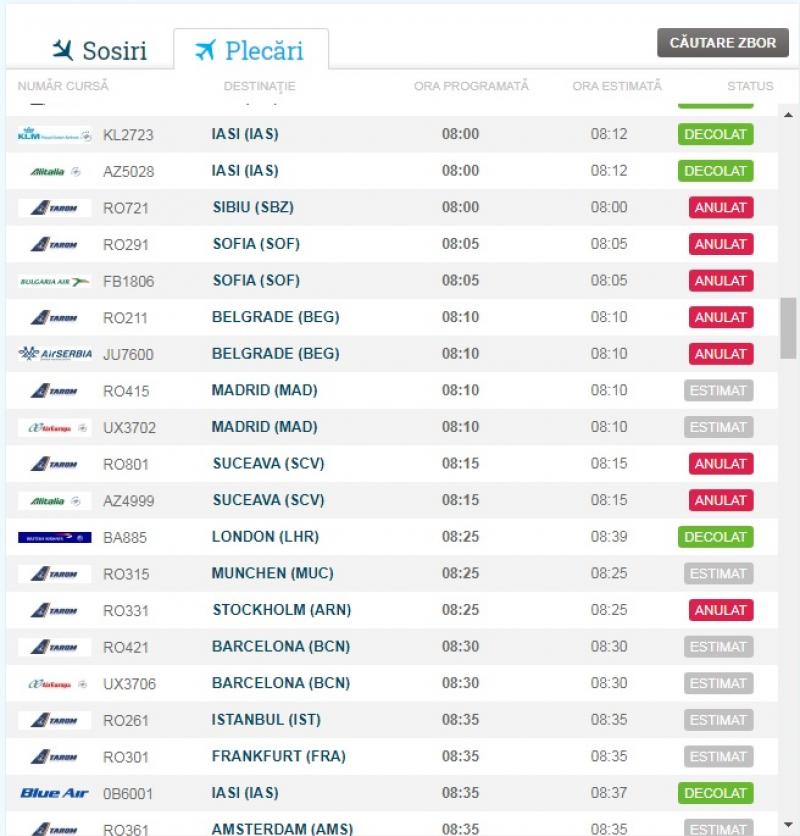The image size is (800, 836).
Task: Open the CĂUTARE ZBOR flight search
Action: click(x=722, y=43)
